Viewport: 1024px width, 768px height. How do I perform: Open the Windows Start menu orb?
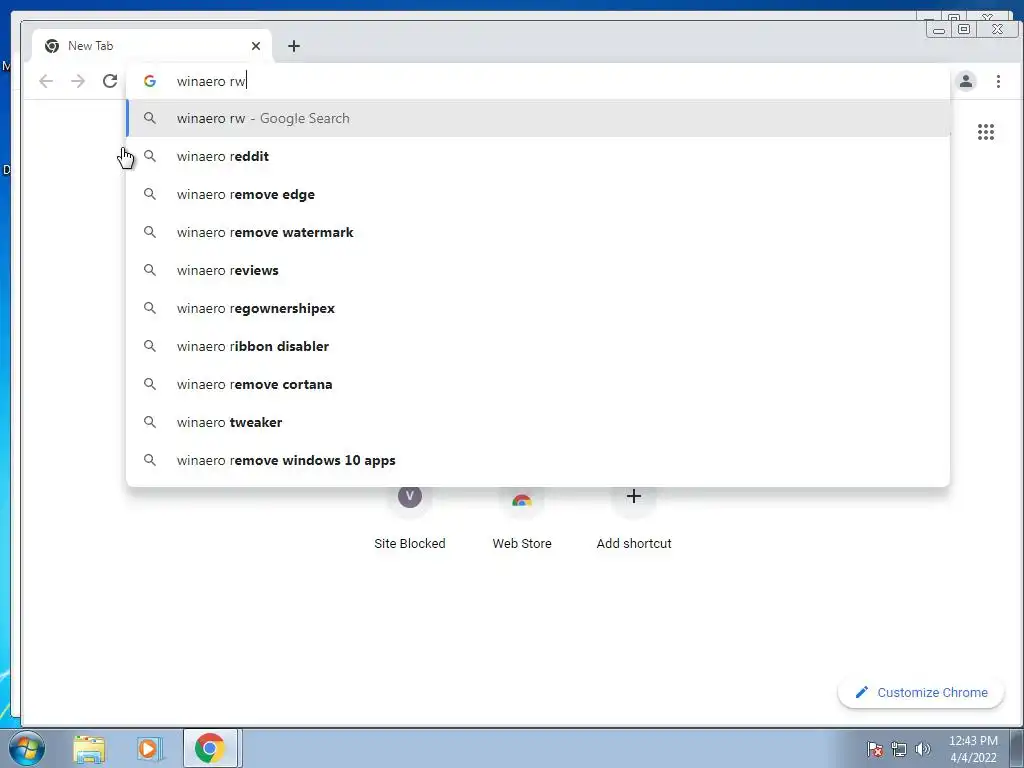tap(27, 748)
